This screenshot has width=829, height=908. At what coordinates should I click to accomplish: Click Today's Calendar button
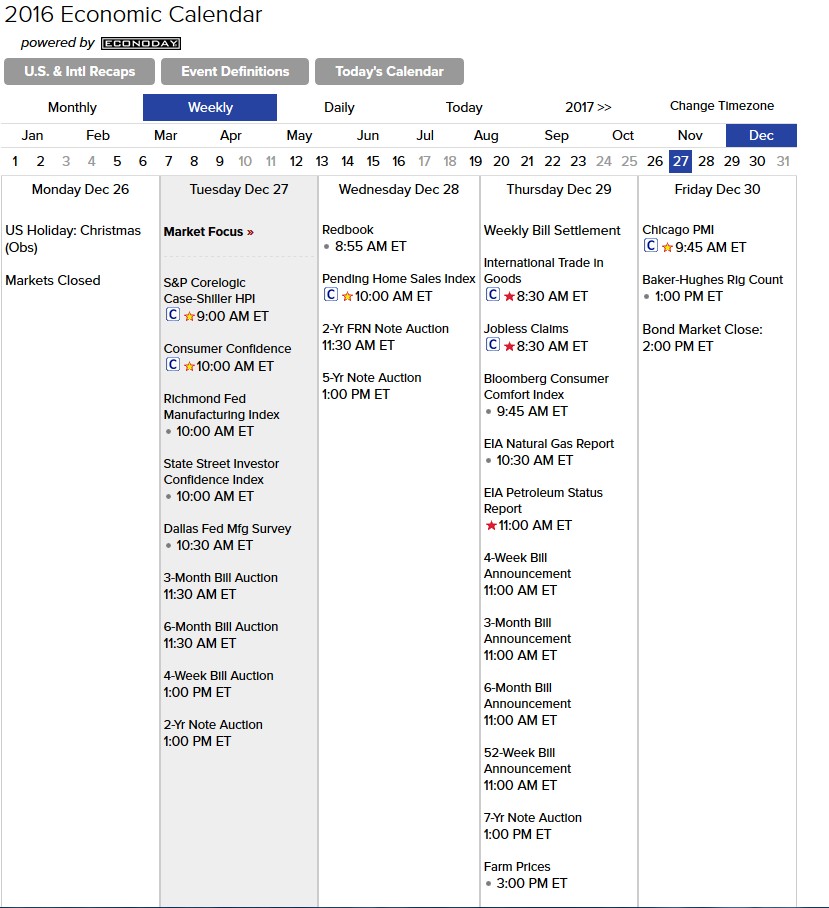pyautogui.click(x=390, y=71)
